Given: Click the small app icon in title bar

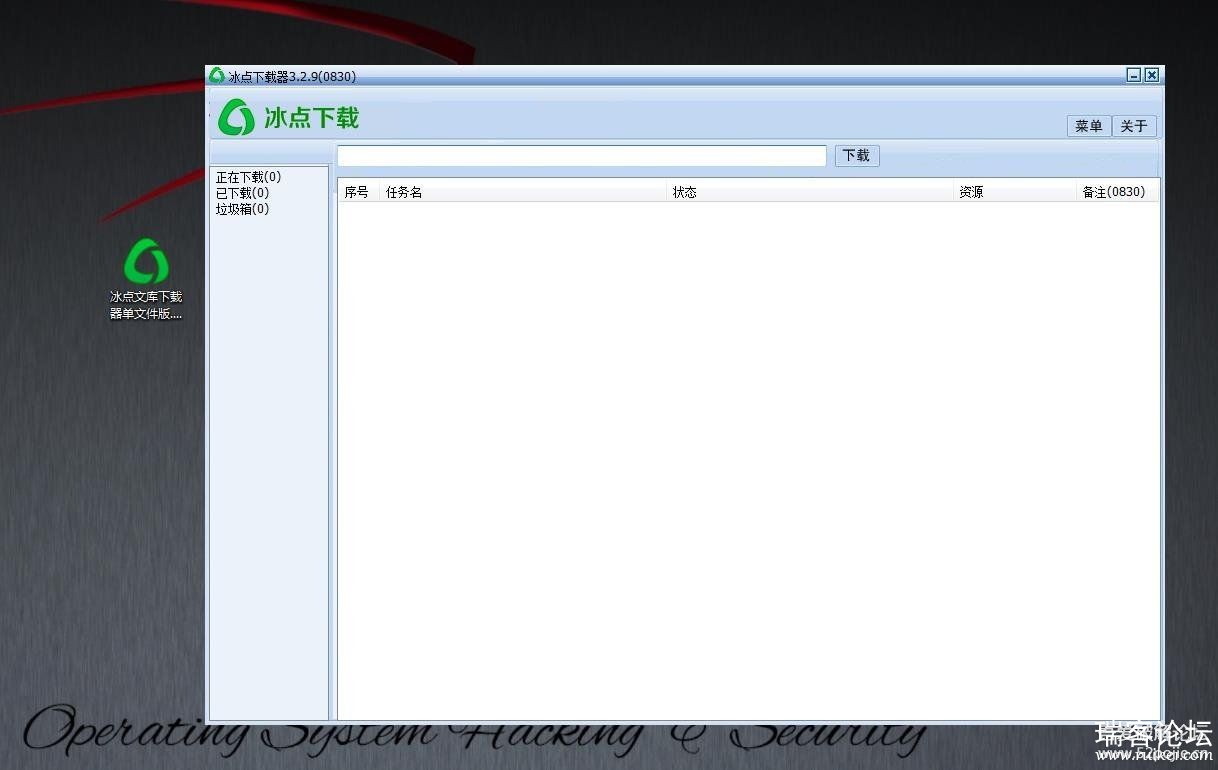Looking at the screenshot, I should (217, 76).
